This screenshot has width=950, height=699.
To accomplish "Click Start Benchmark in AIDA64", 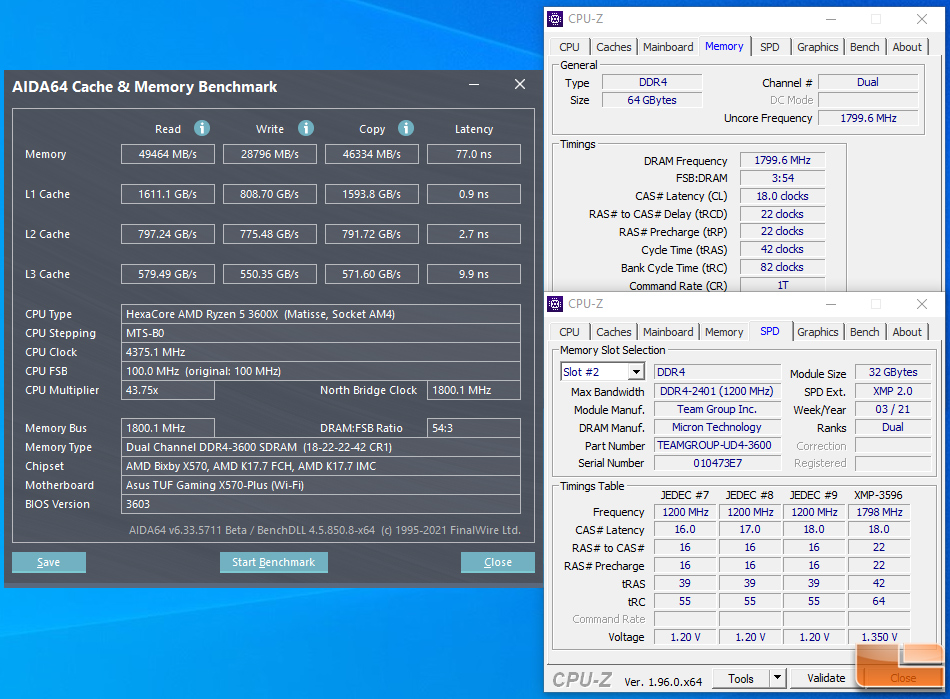I will pyautogui.click(x=274, y=562).
